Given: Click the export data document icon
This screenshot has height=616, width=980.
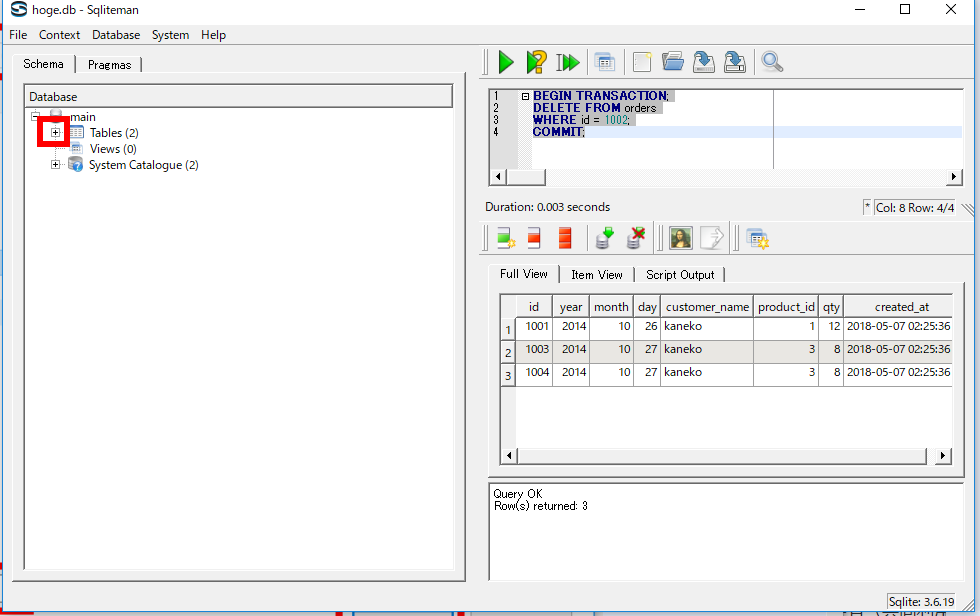Looking at the screenshot, I should pyautogui.click(x=712, y=238).
